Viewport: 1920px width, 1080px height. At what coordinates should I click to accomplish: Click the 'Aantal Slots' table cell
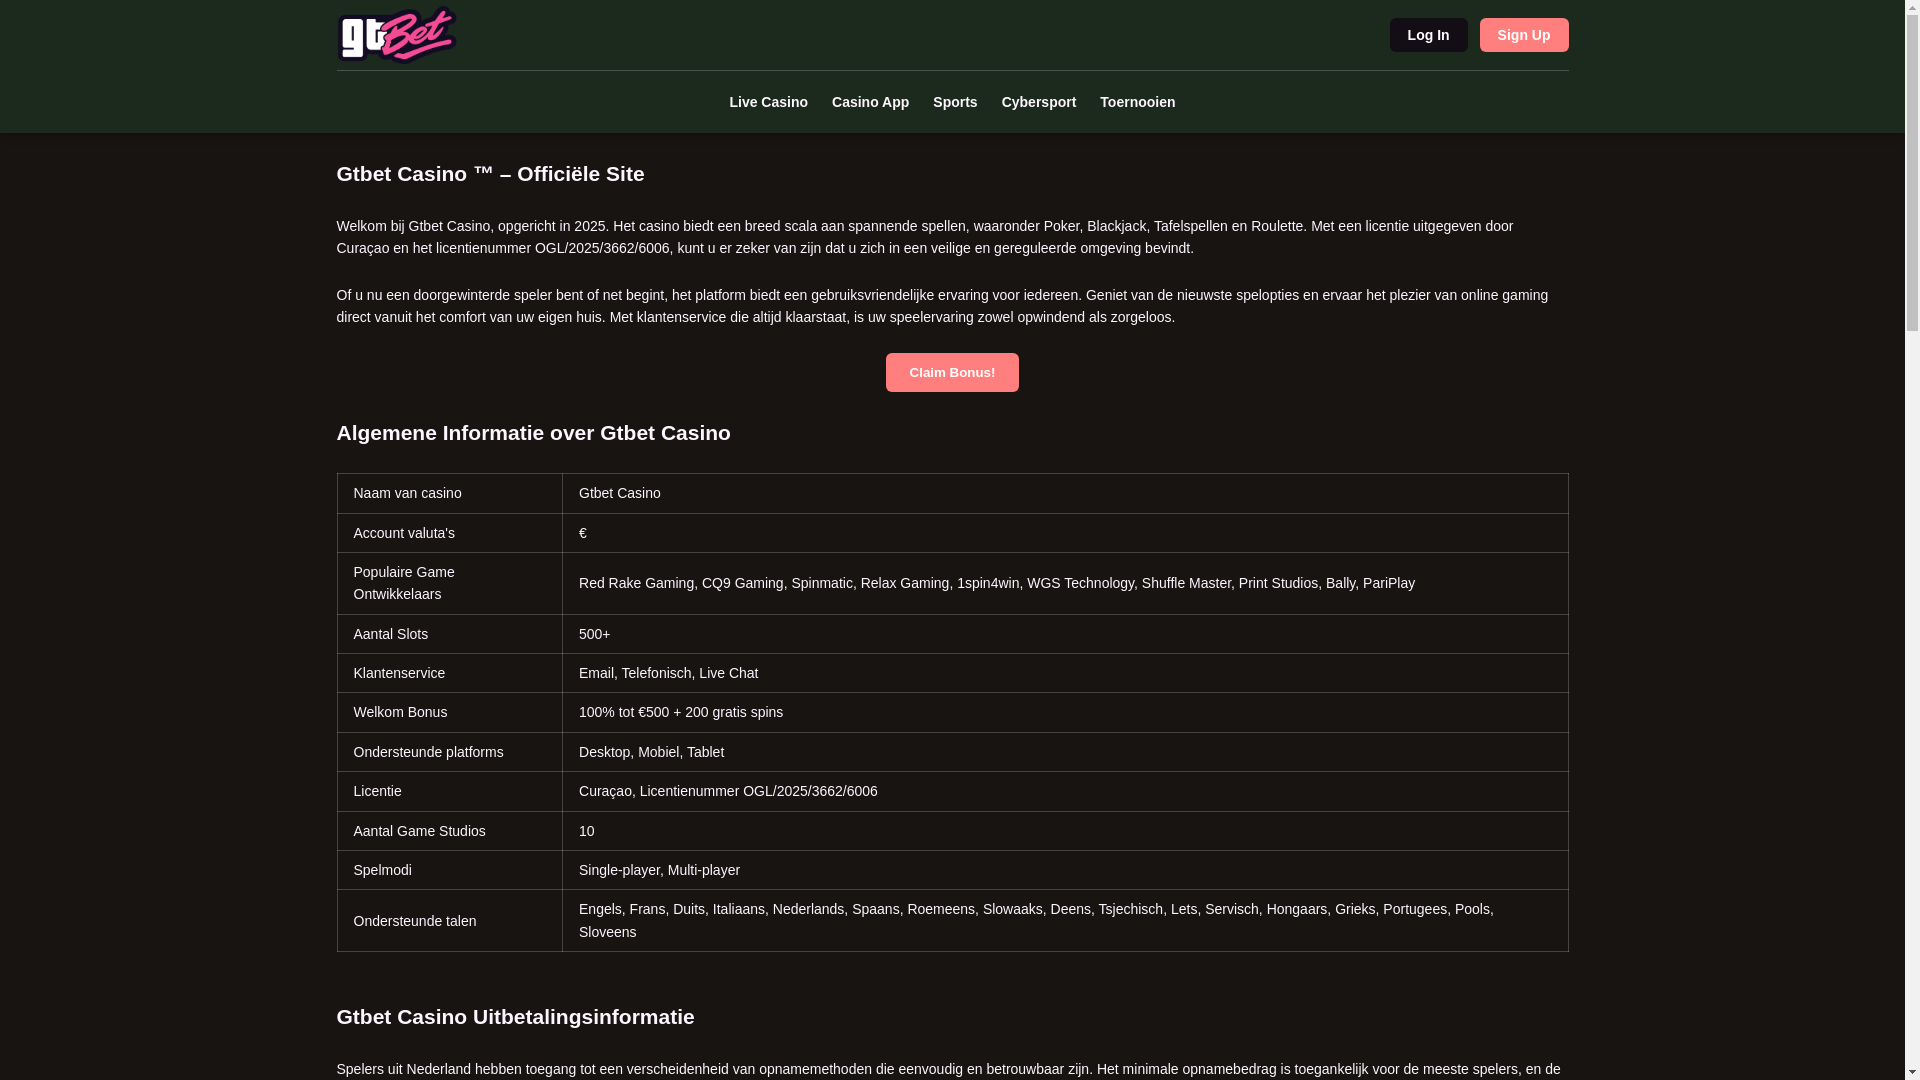pos(449,634)
